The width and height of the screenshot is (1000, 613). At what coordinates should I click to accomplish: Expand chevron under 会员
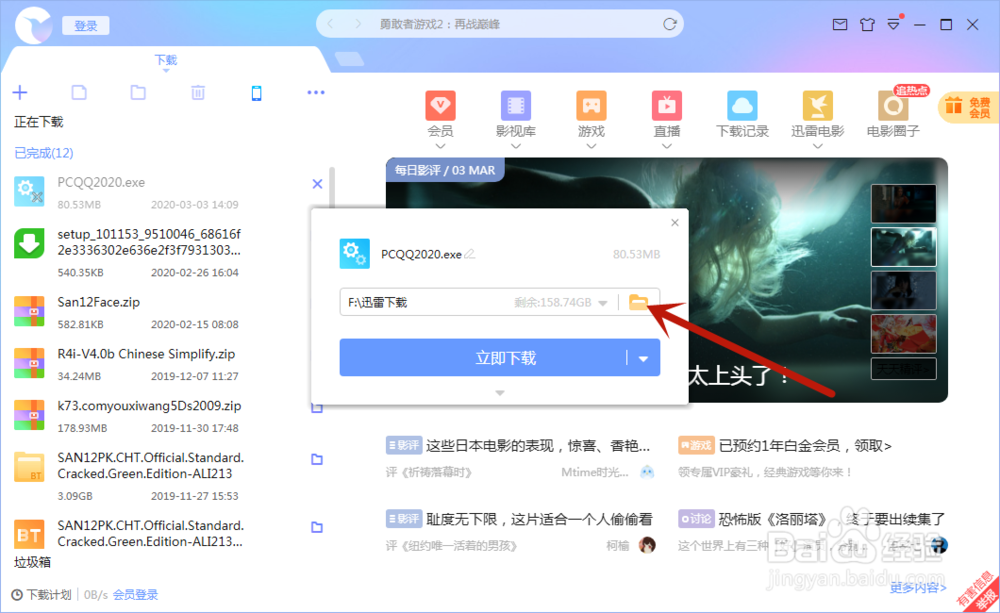pyautogui.click(x=440, y=146)
